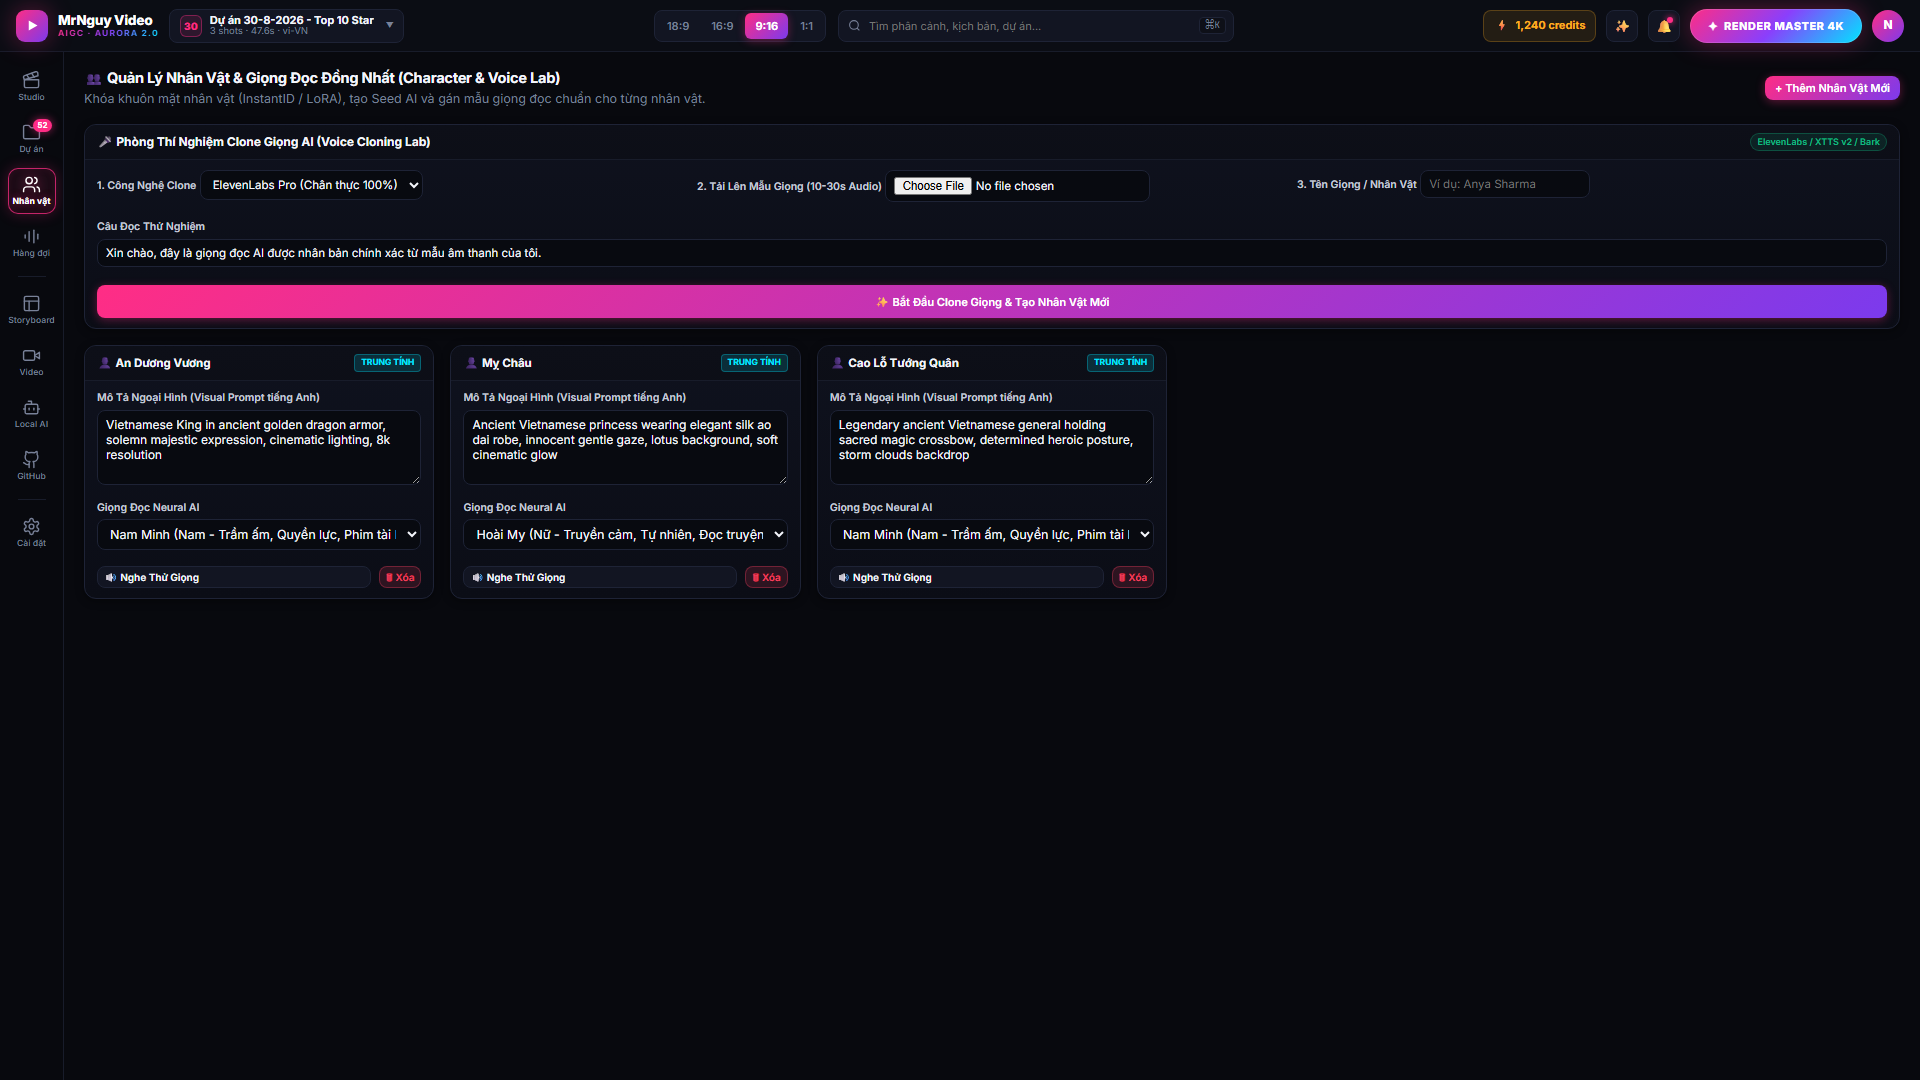Select the 1:1 aspect ratio
The height and width of the screenshot is (1080, 1920).
click(x=806, y=26)
